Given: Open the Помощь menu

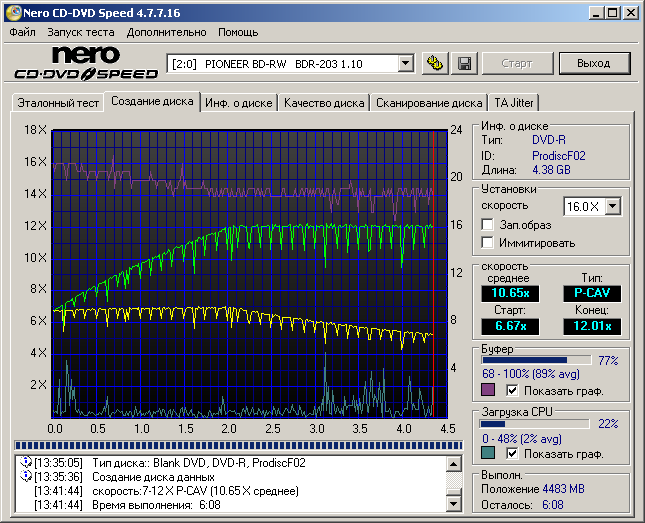Looking at the screenshot, I should pos(238,32).
